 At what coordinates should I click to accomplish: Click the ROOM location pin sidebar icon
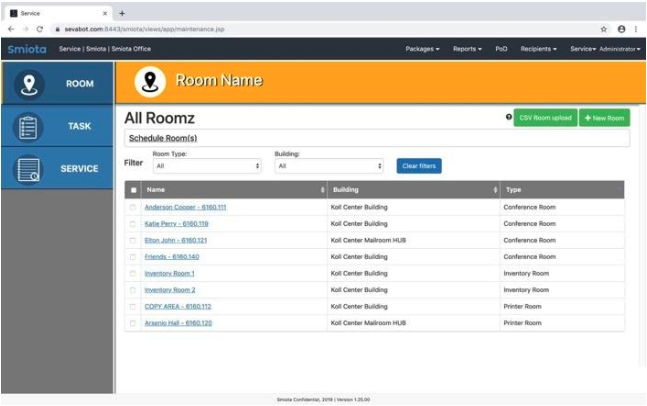coord(29,84)
